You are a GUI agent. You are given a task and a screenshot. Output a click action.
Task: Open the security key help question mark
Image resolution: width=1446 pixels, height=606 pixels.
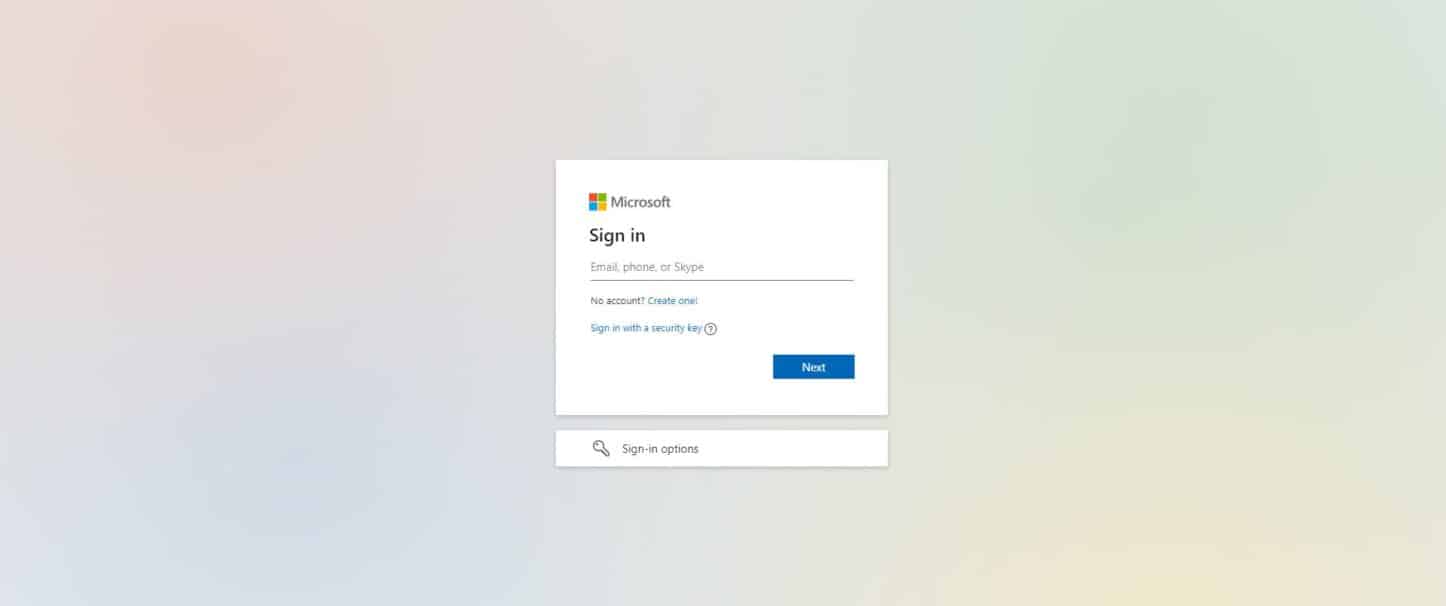tap(711, 329)
